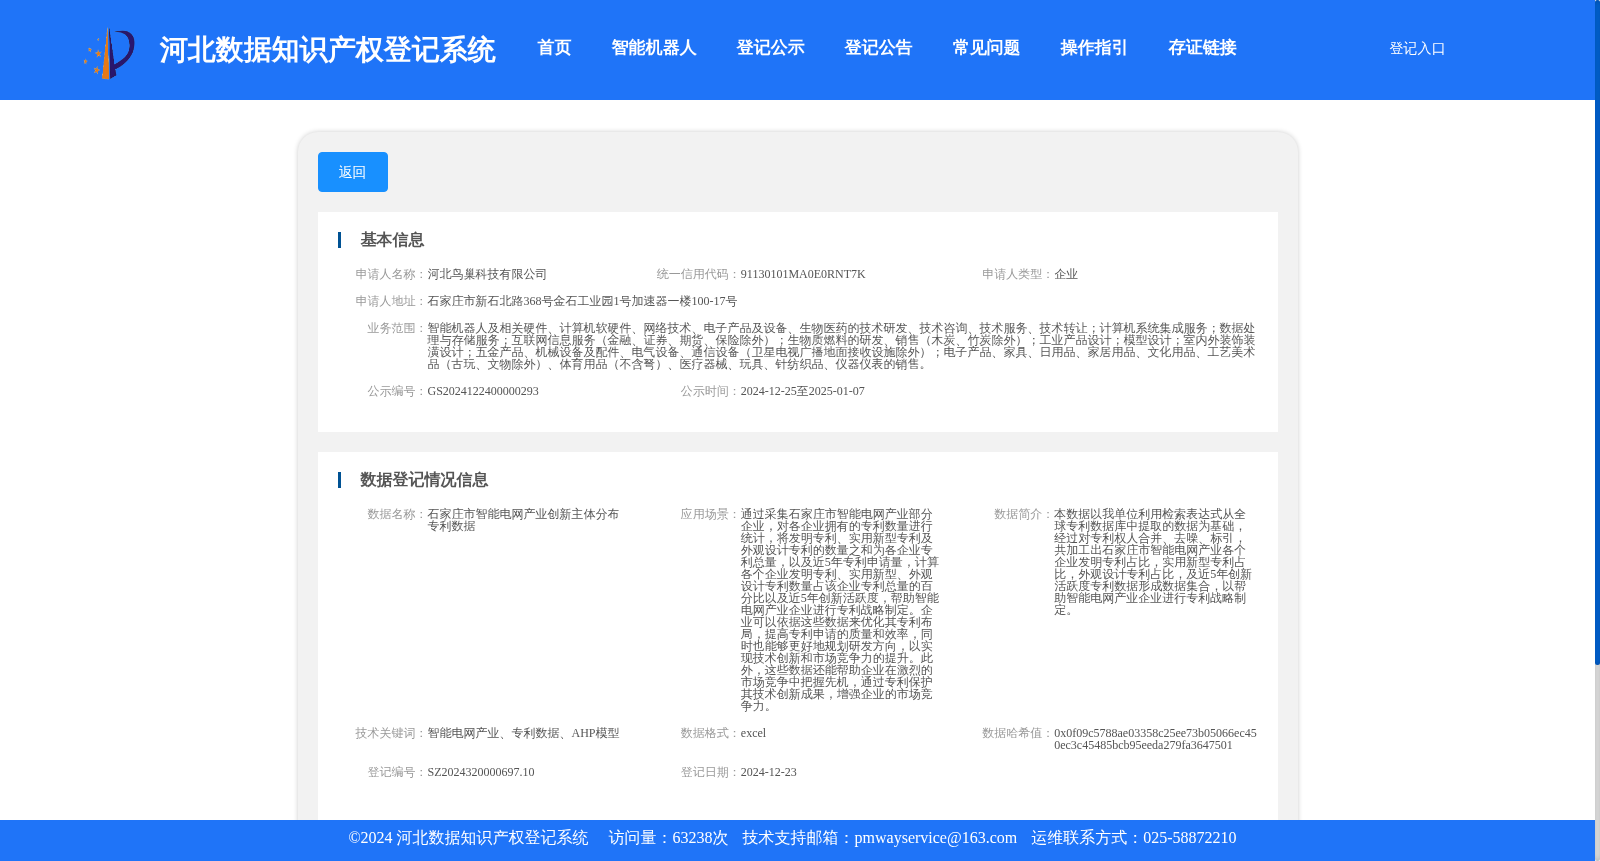Viewport: 1600px width, 861px height.
Task: Select publicity number GS2024122400000293
Action: 483,391
